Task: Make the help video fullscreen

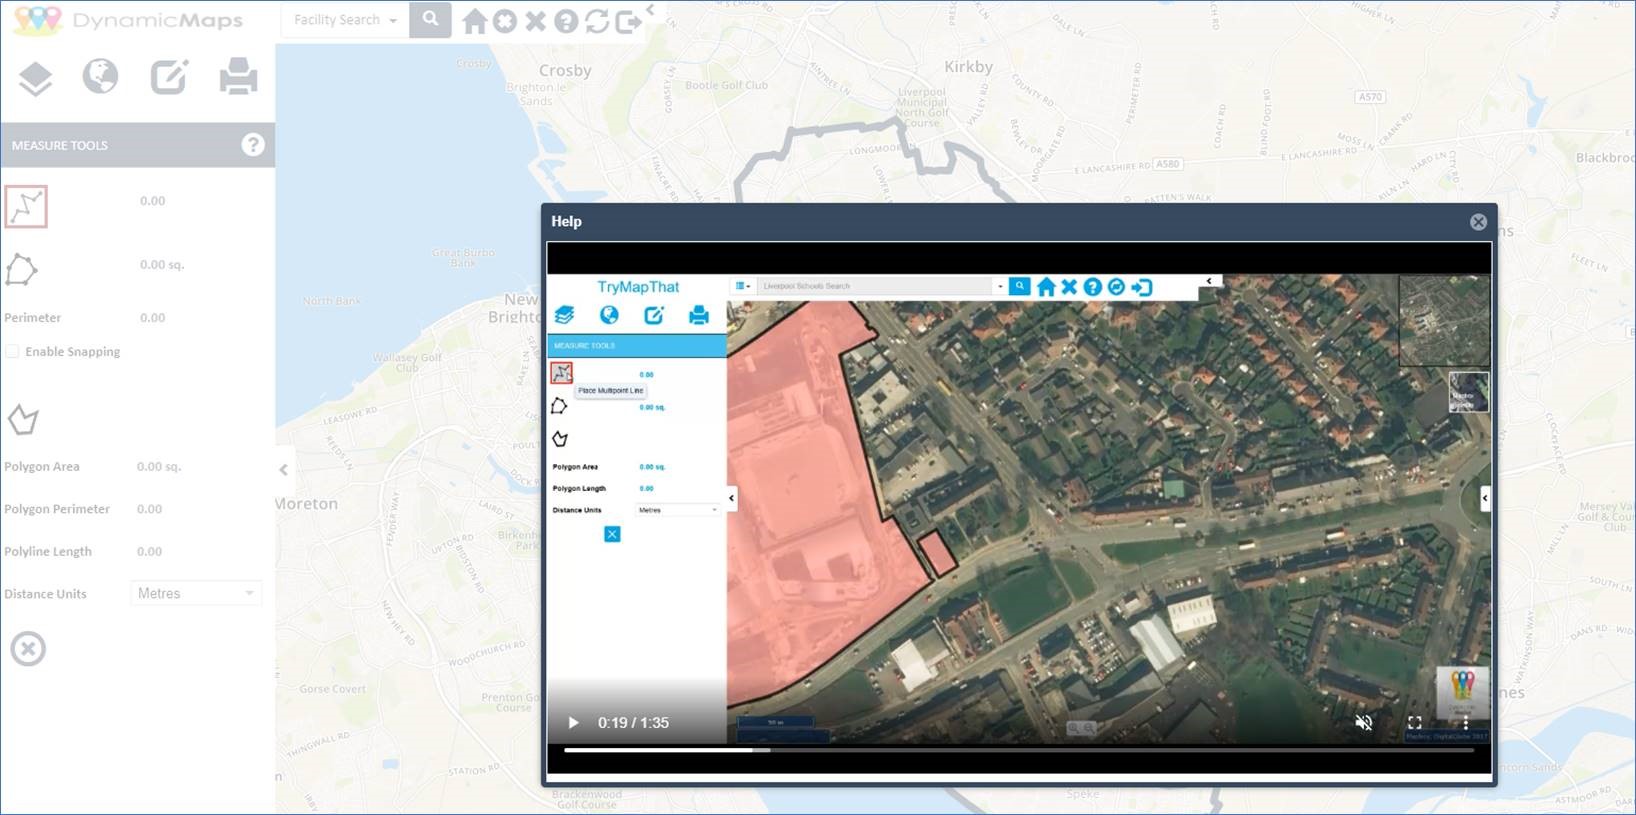Action: 1414,722
